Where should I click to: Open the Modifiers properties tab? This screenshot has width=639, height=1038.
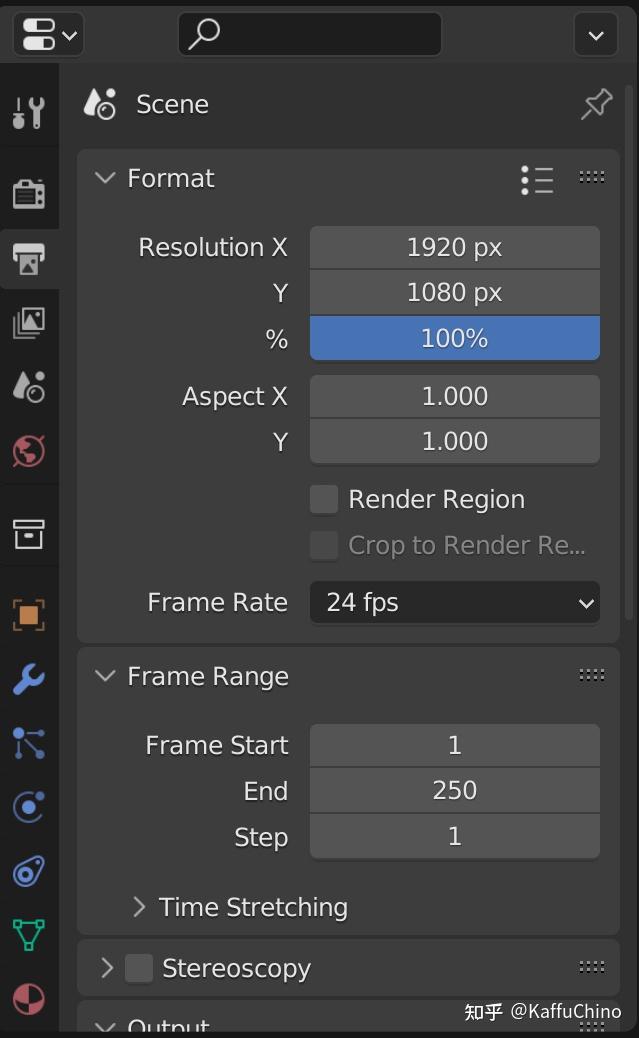point(29,679)
